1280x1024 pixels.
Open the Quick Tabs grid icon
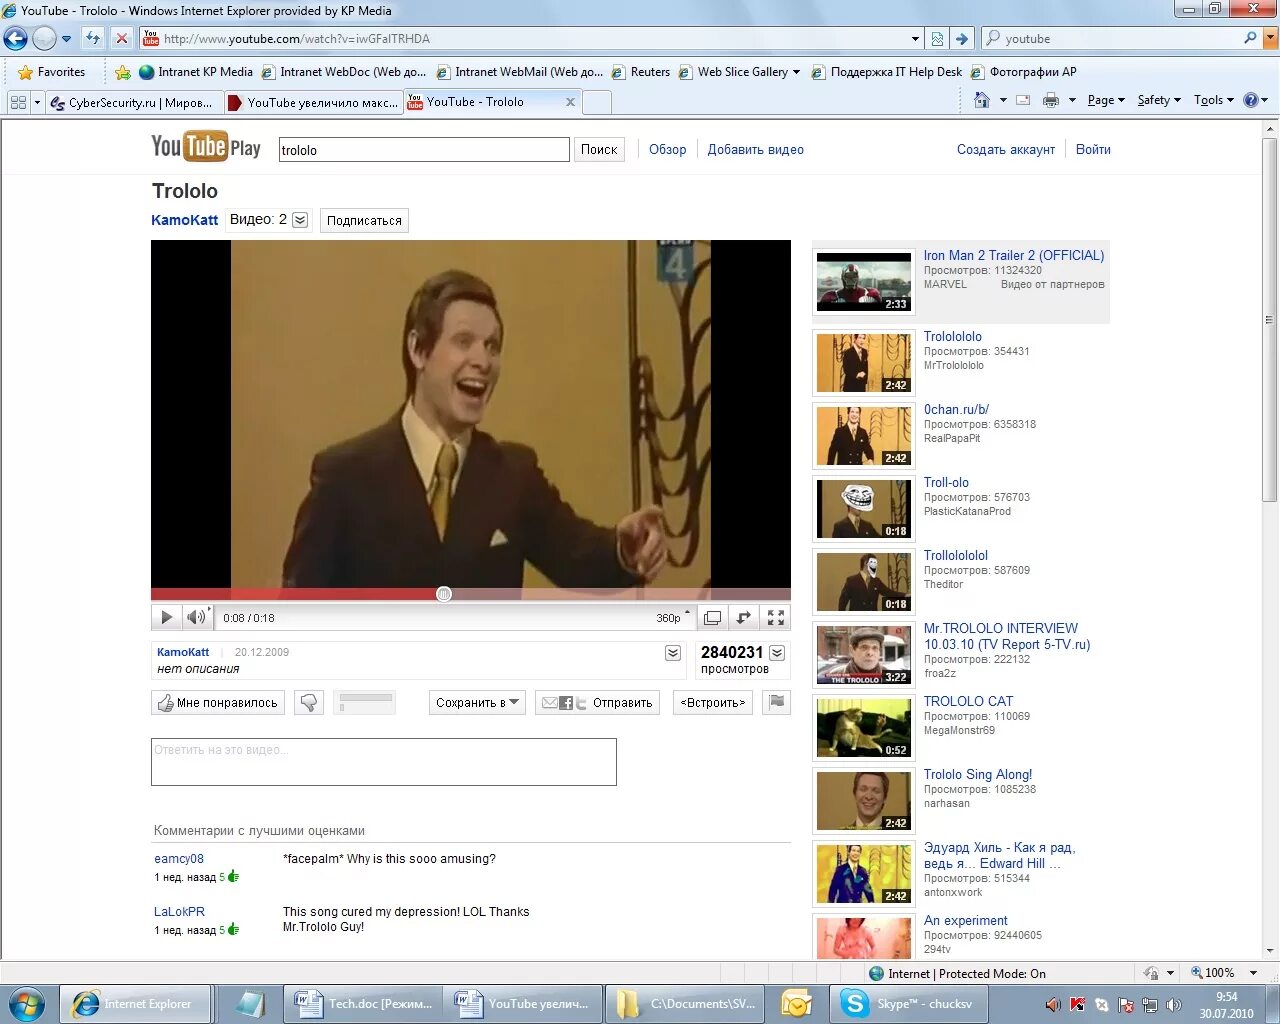click(x=18, y=102)
